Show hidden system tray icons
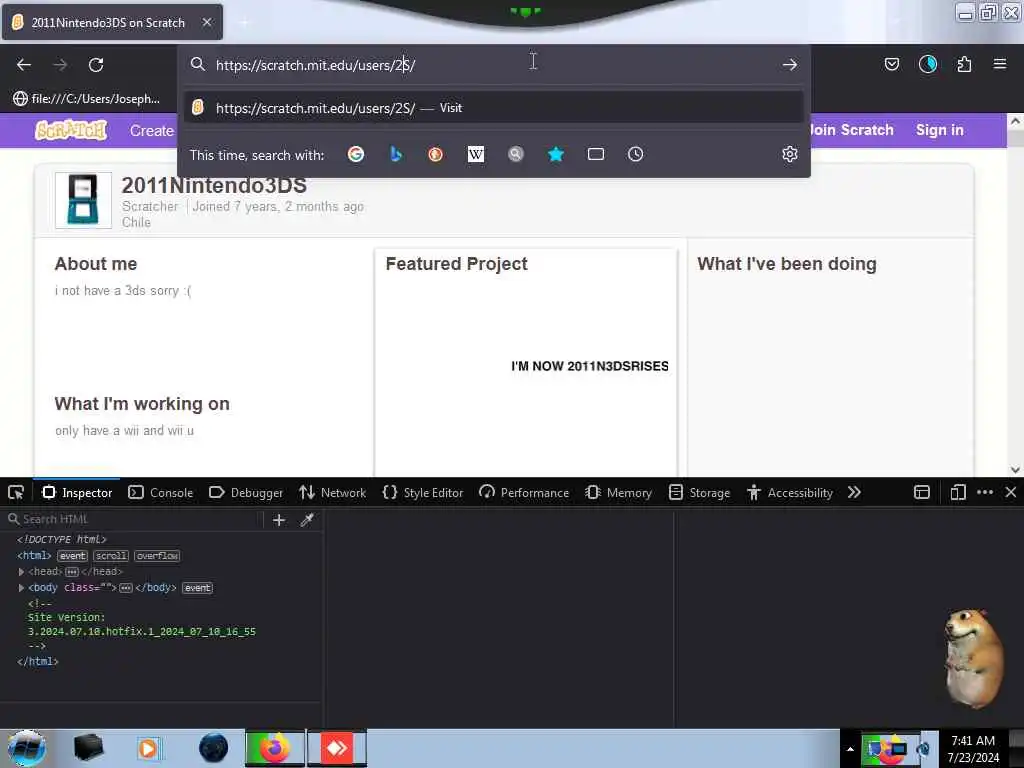1024x768 pixels. point(850,749)
